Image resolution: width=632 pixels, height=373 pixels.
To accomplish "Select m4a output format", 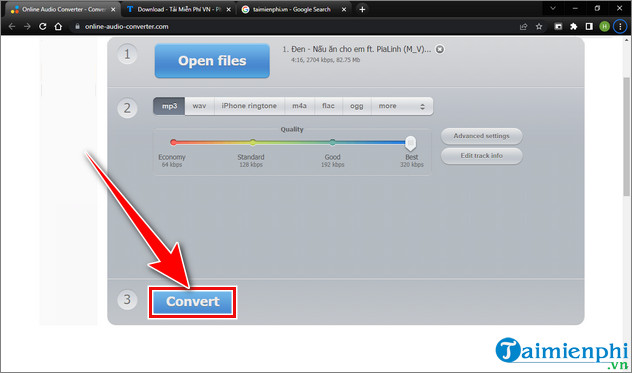I will point(299,106).
